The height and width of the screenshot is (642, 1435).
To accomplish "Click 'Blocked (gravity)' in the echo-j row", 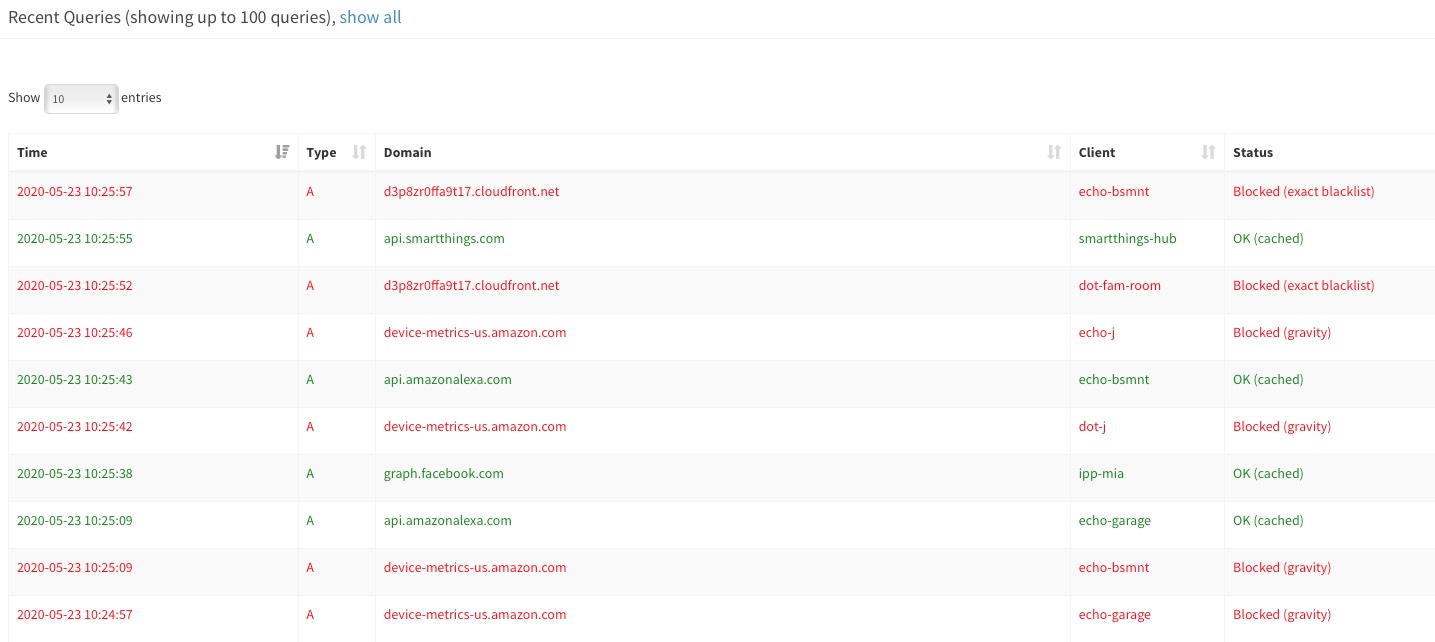I will [1282, 332].
